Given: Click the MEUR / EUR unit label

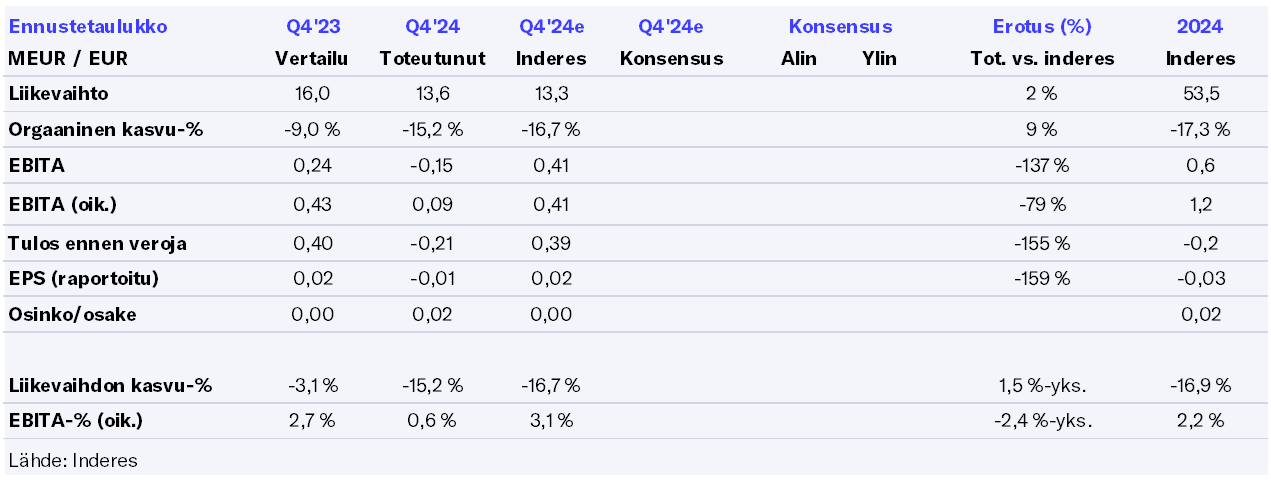Looking at the screenshot, I should coord(68,59).
